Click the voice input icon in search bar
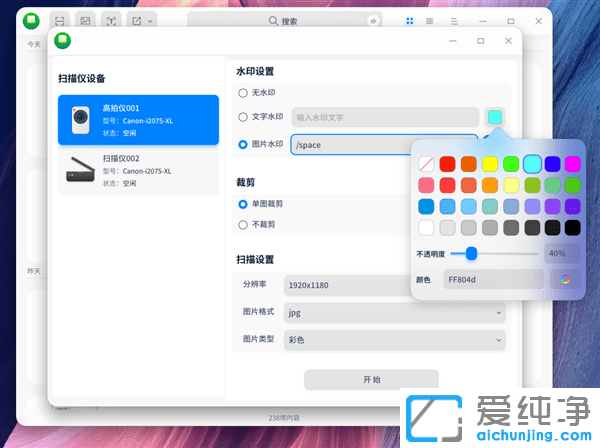 coord(373,20)
